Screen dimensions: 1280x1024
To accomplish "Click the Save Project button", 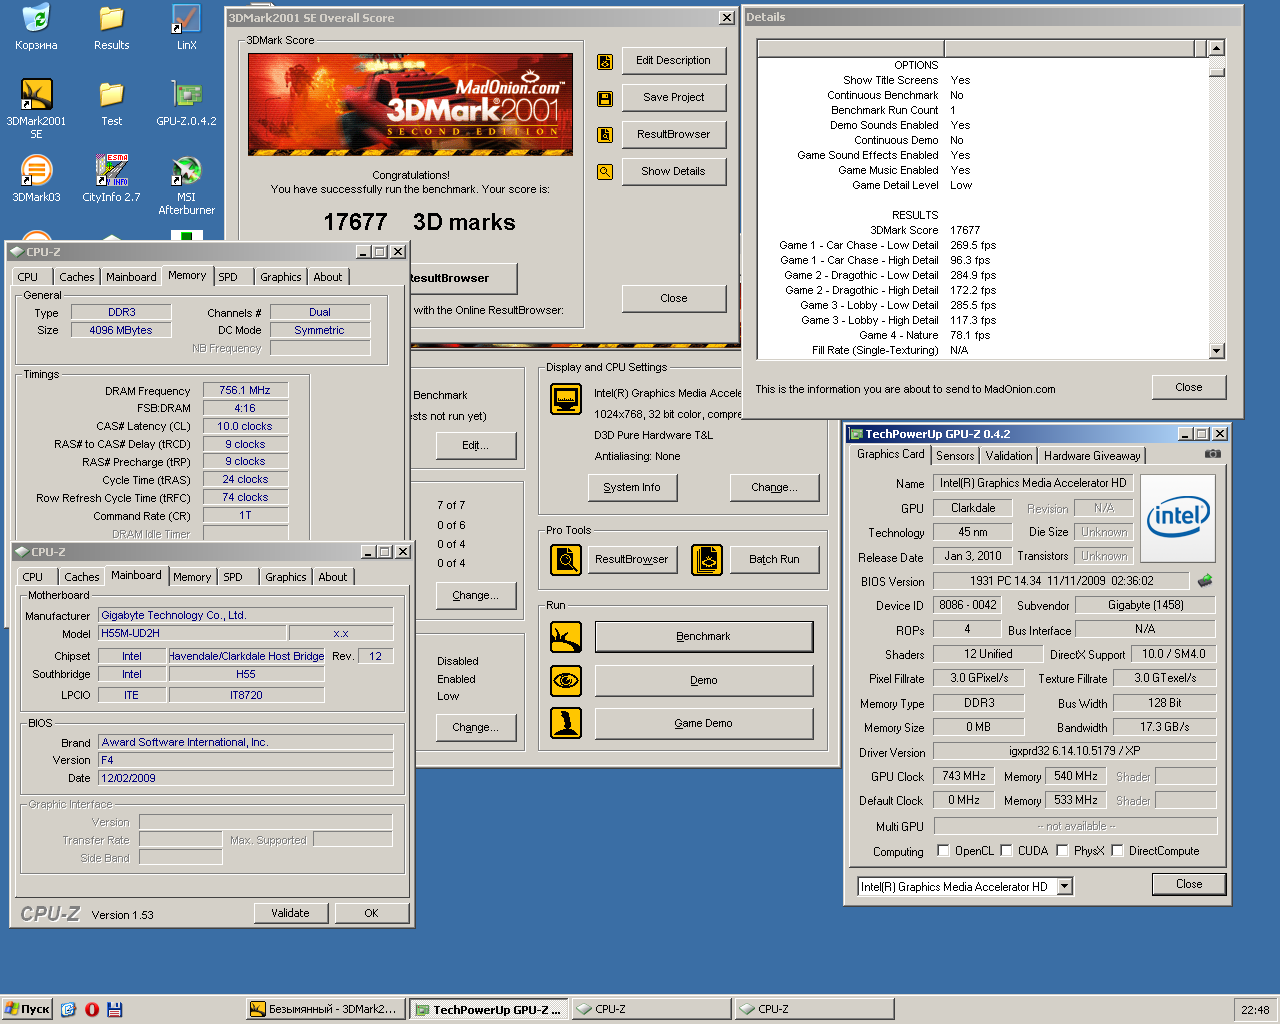I will pos(674,98).
